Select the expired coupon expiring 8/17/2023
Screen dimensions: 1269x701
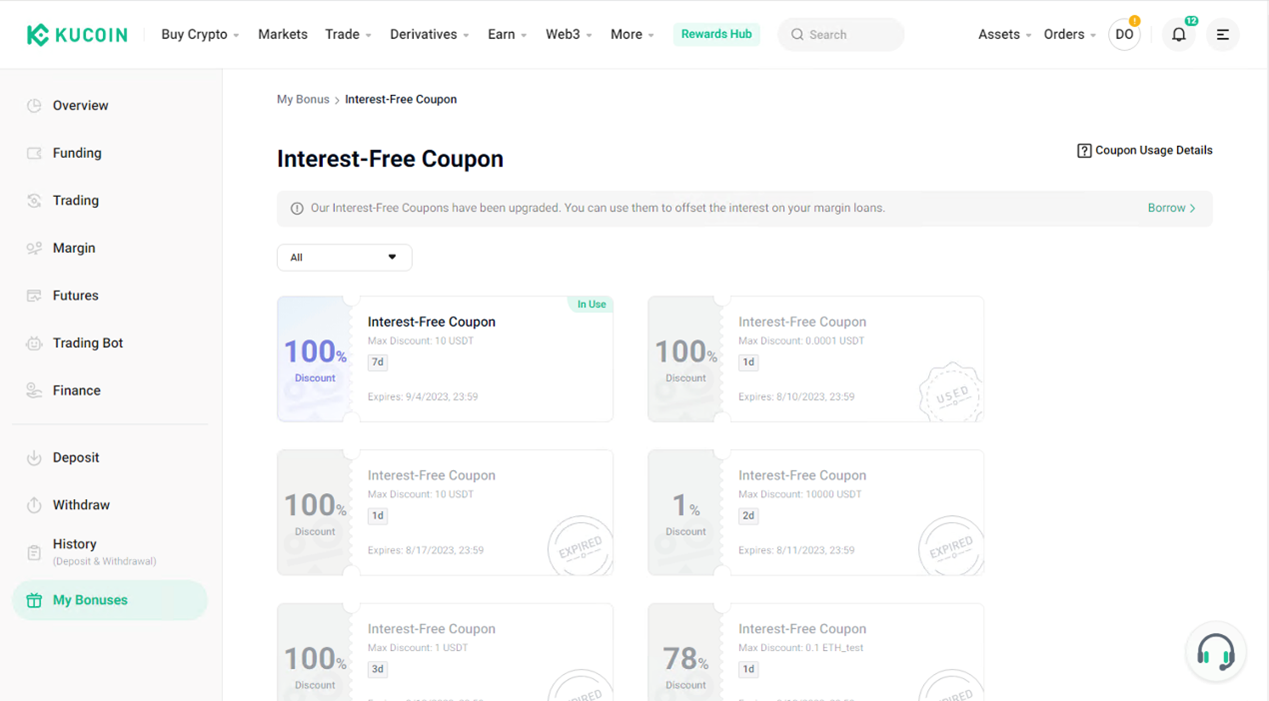(x=445, y=512)
